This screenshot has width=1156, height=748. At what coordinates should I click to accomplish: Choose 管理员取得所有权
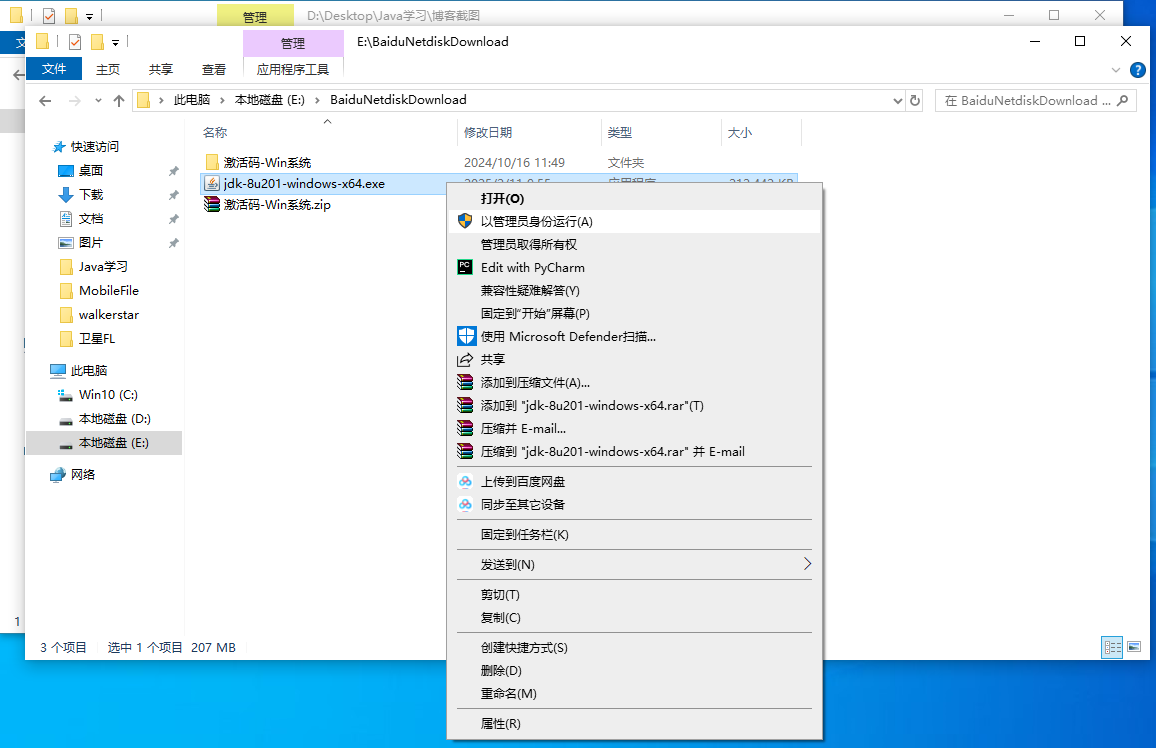(x=634, y=244)
